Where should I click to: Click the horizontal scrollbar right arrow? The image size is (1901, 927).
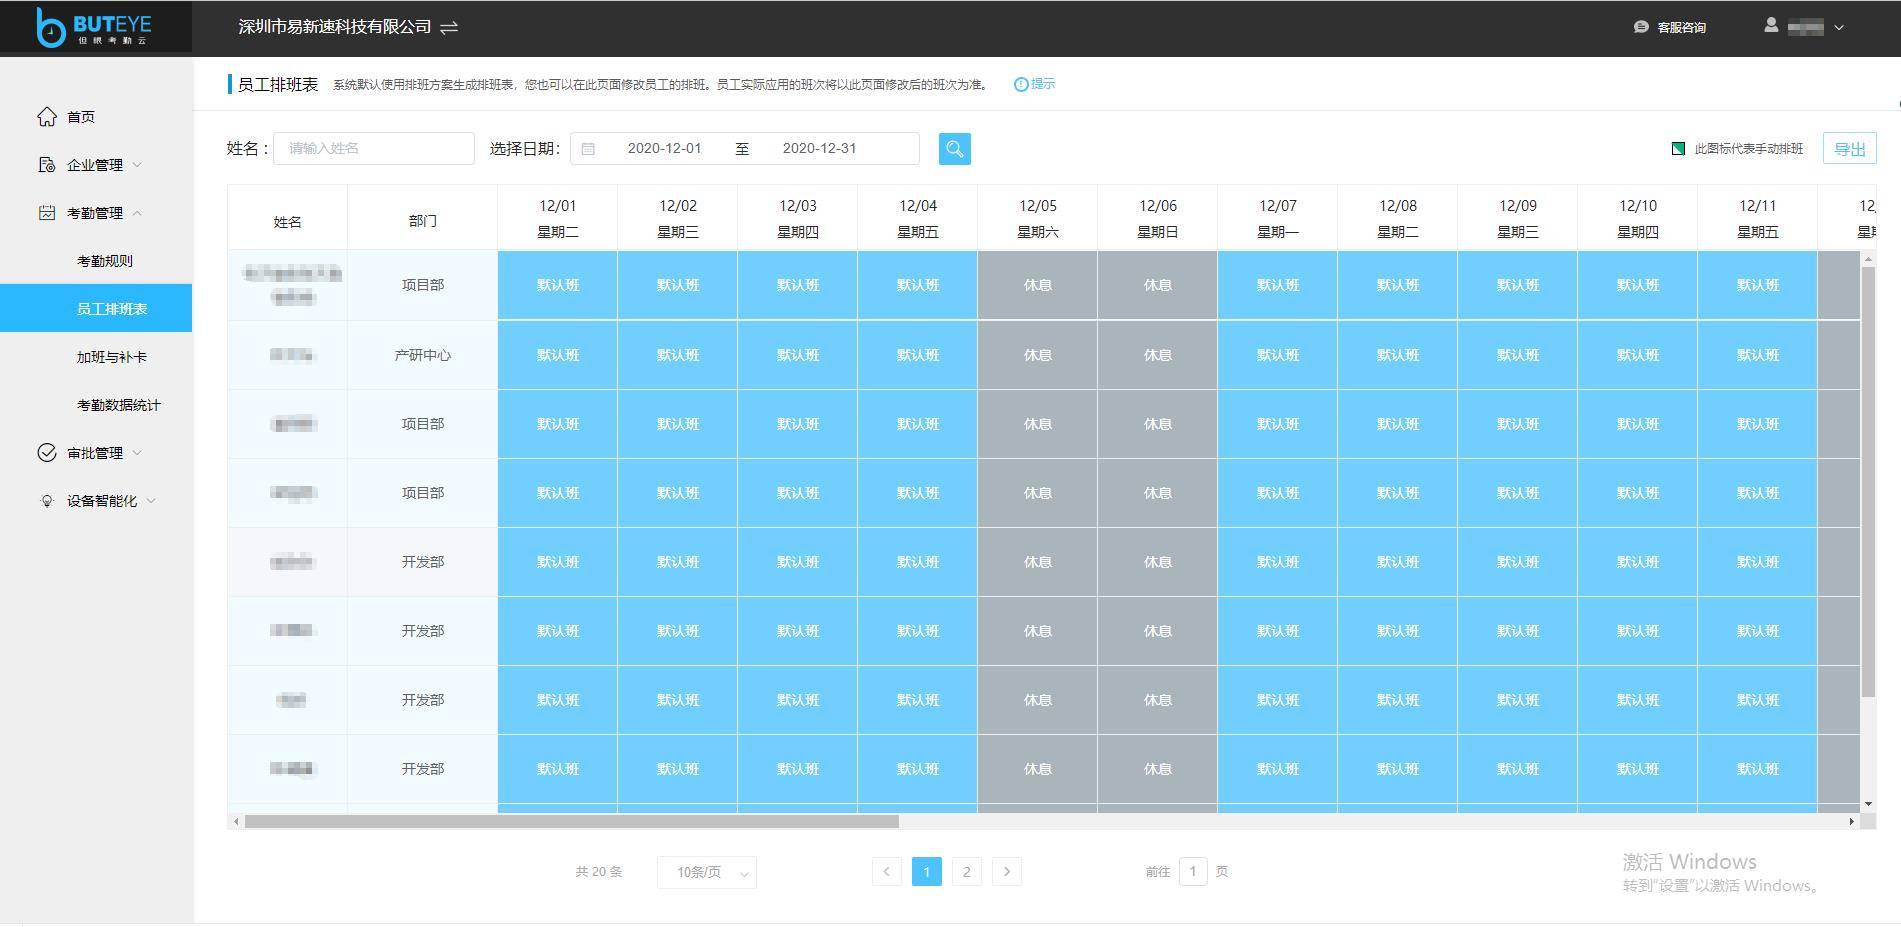[x=1851, y=821]
